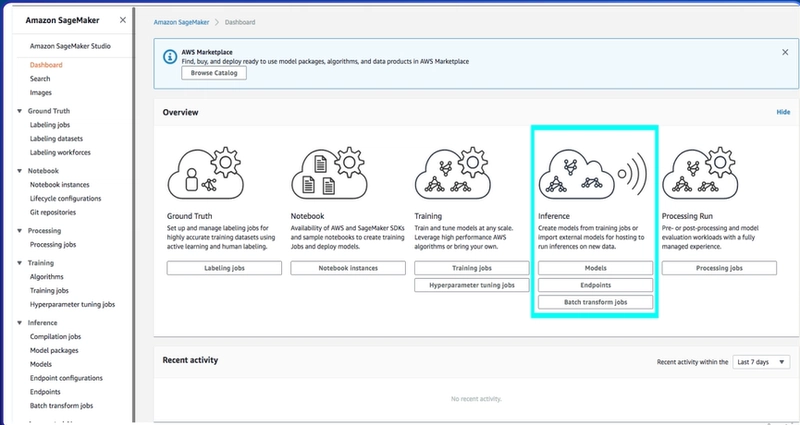Open Labeling workforces in the sidebar
The height and width of the screenshot is (425, 800).
(x=60, y=152)
